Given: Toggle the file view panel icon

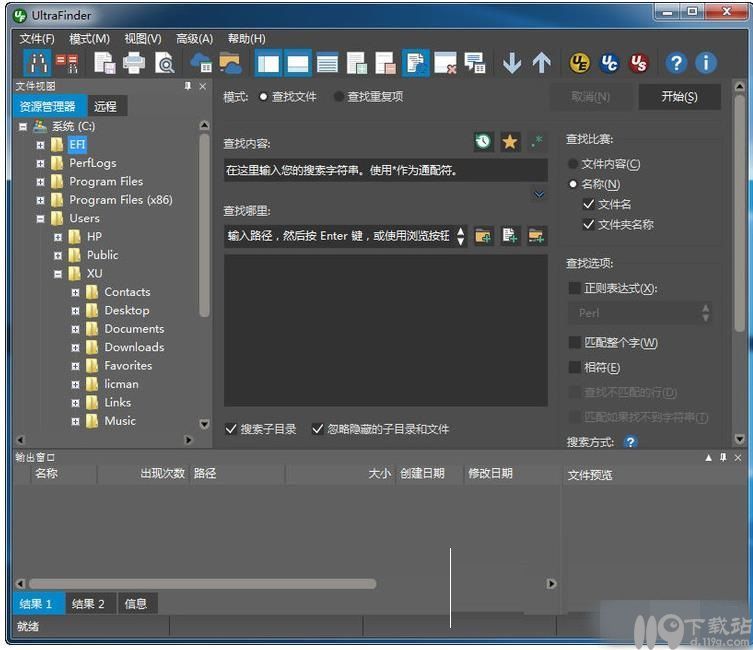Looking at the screenshot, I should [268, 63].
